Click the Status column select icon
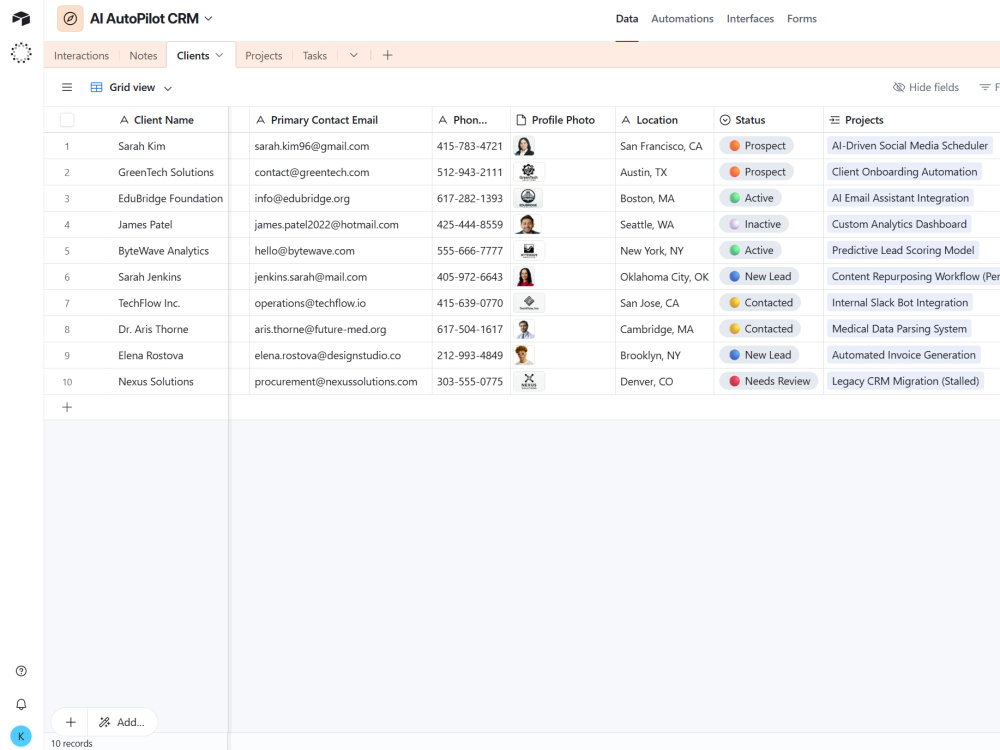 pyautogui.click(x=725, y=120)
